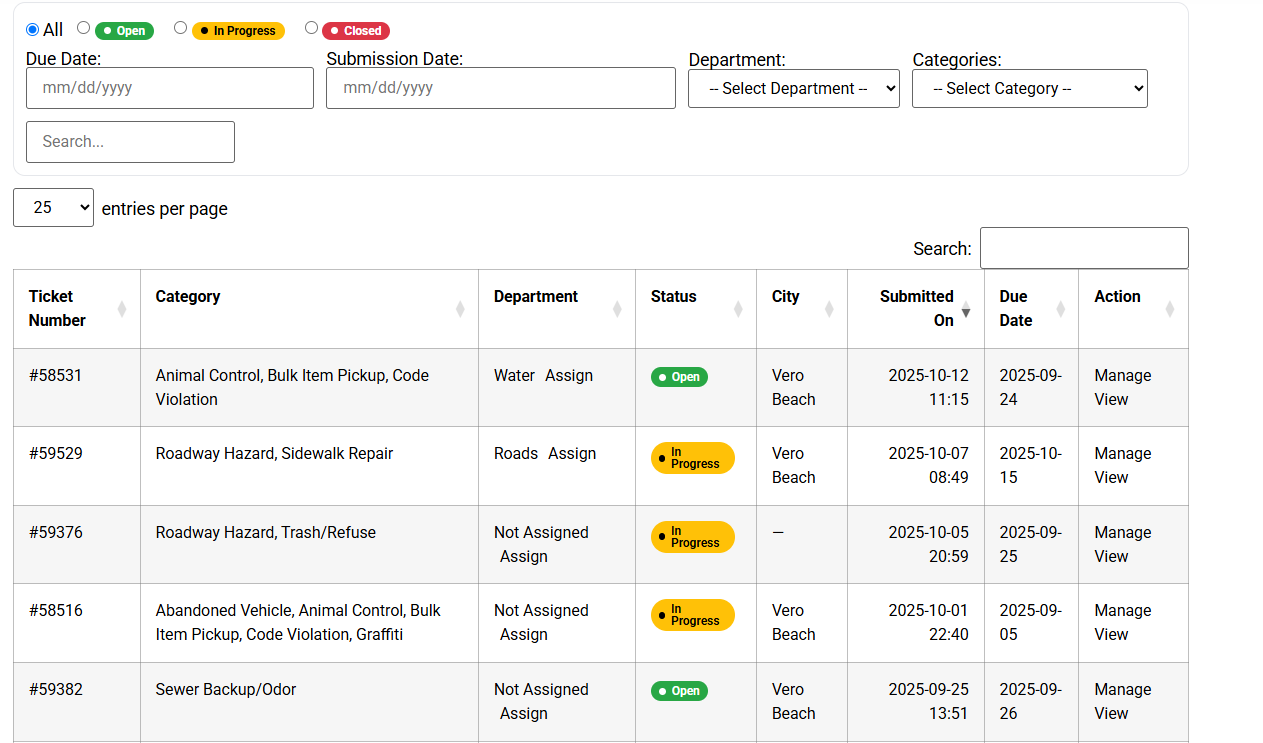Sort by City column arrow icon
The height and width of the screenshot is (743, 1263).
(829, 309)
